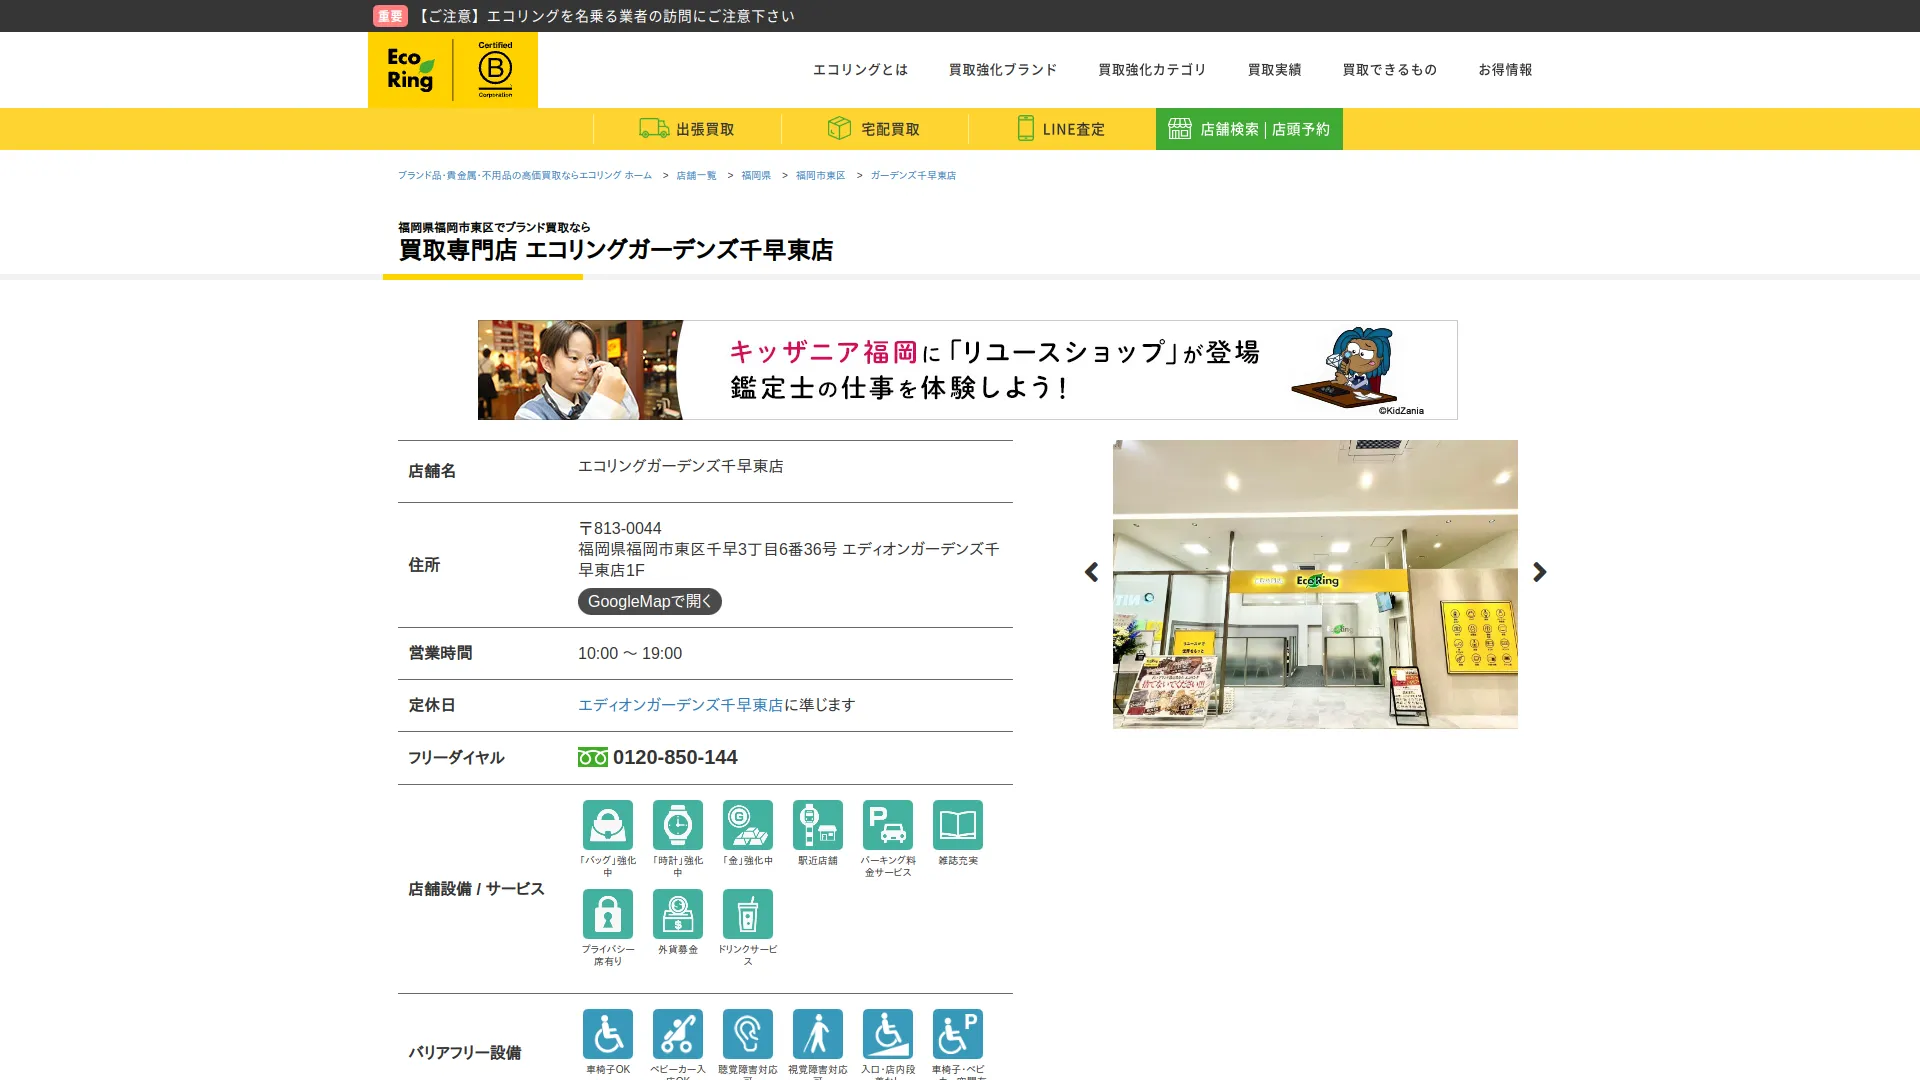
Task: Open エディオンガーデンズ千早東店 link
Action: coord(681,705)
